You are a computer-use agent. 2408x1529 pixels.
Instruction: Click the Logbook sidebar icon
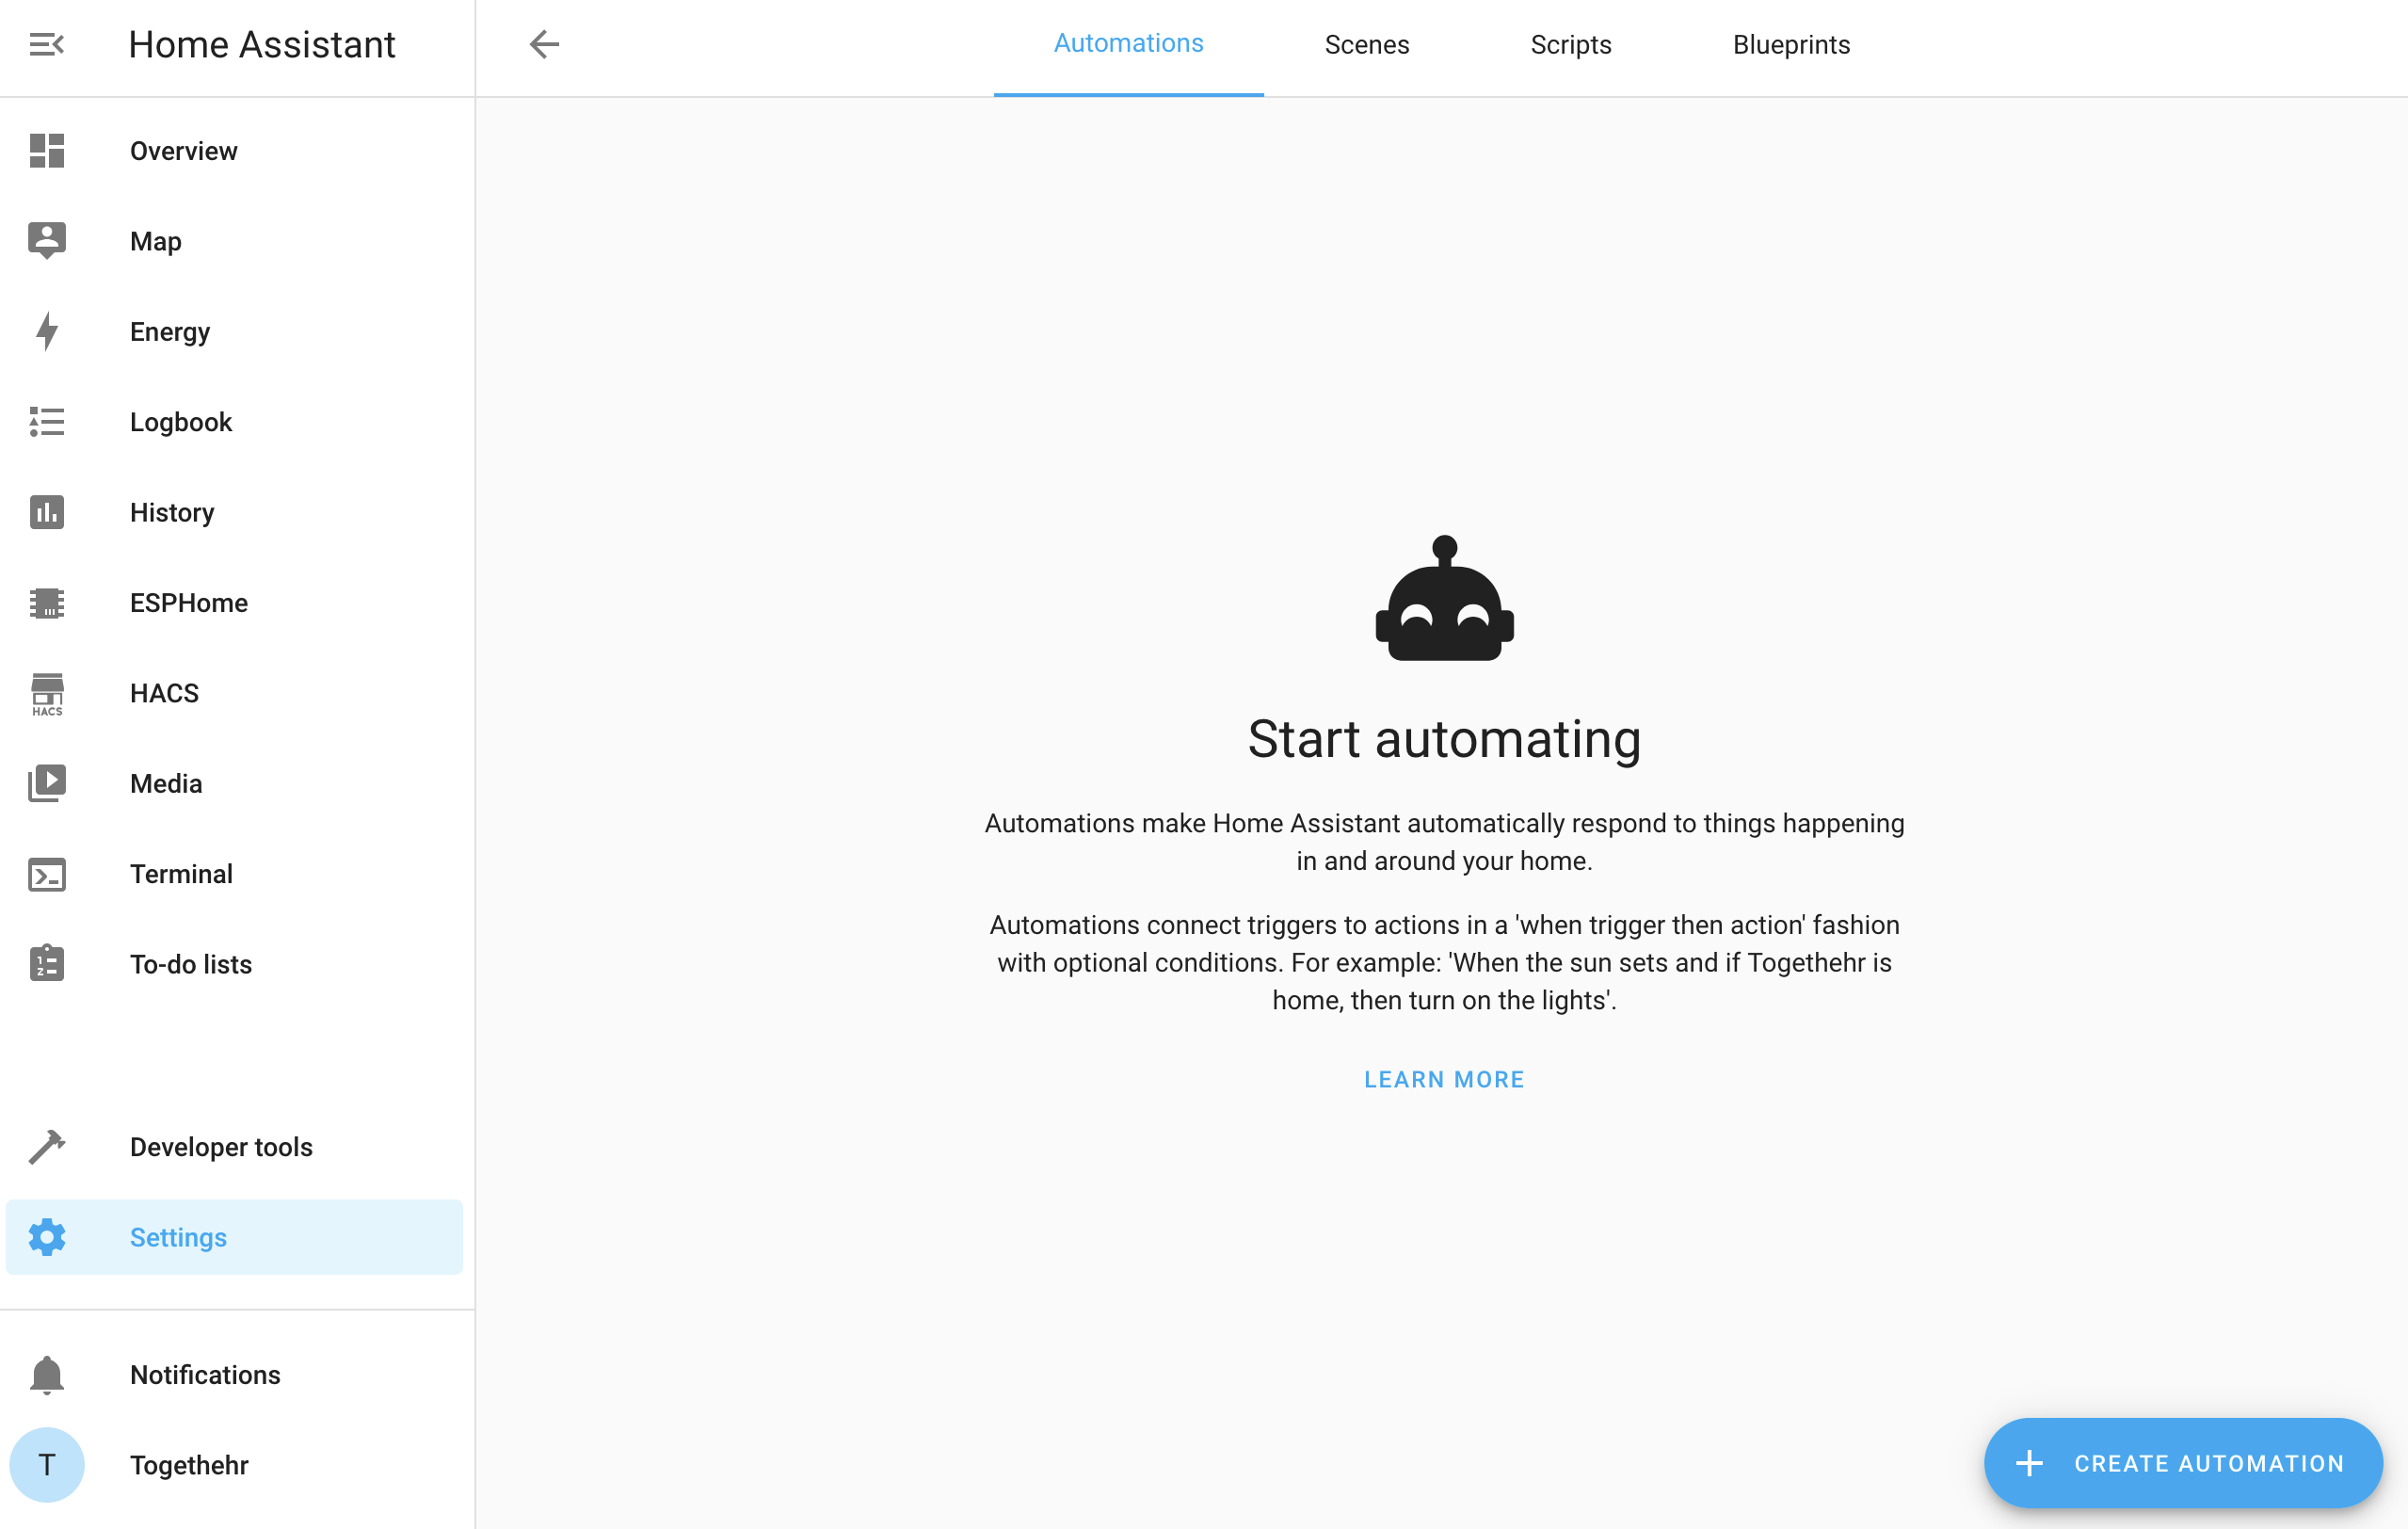(x=47, y=421)
